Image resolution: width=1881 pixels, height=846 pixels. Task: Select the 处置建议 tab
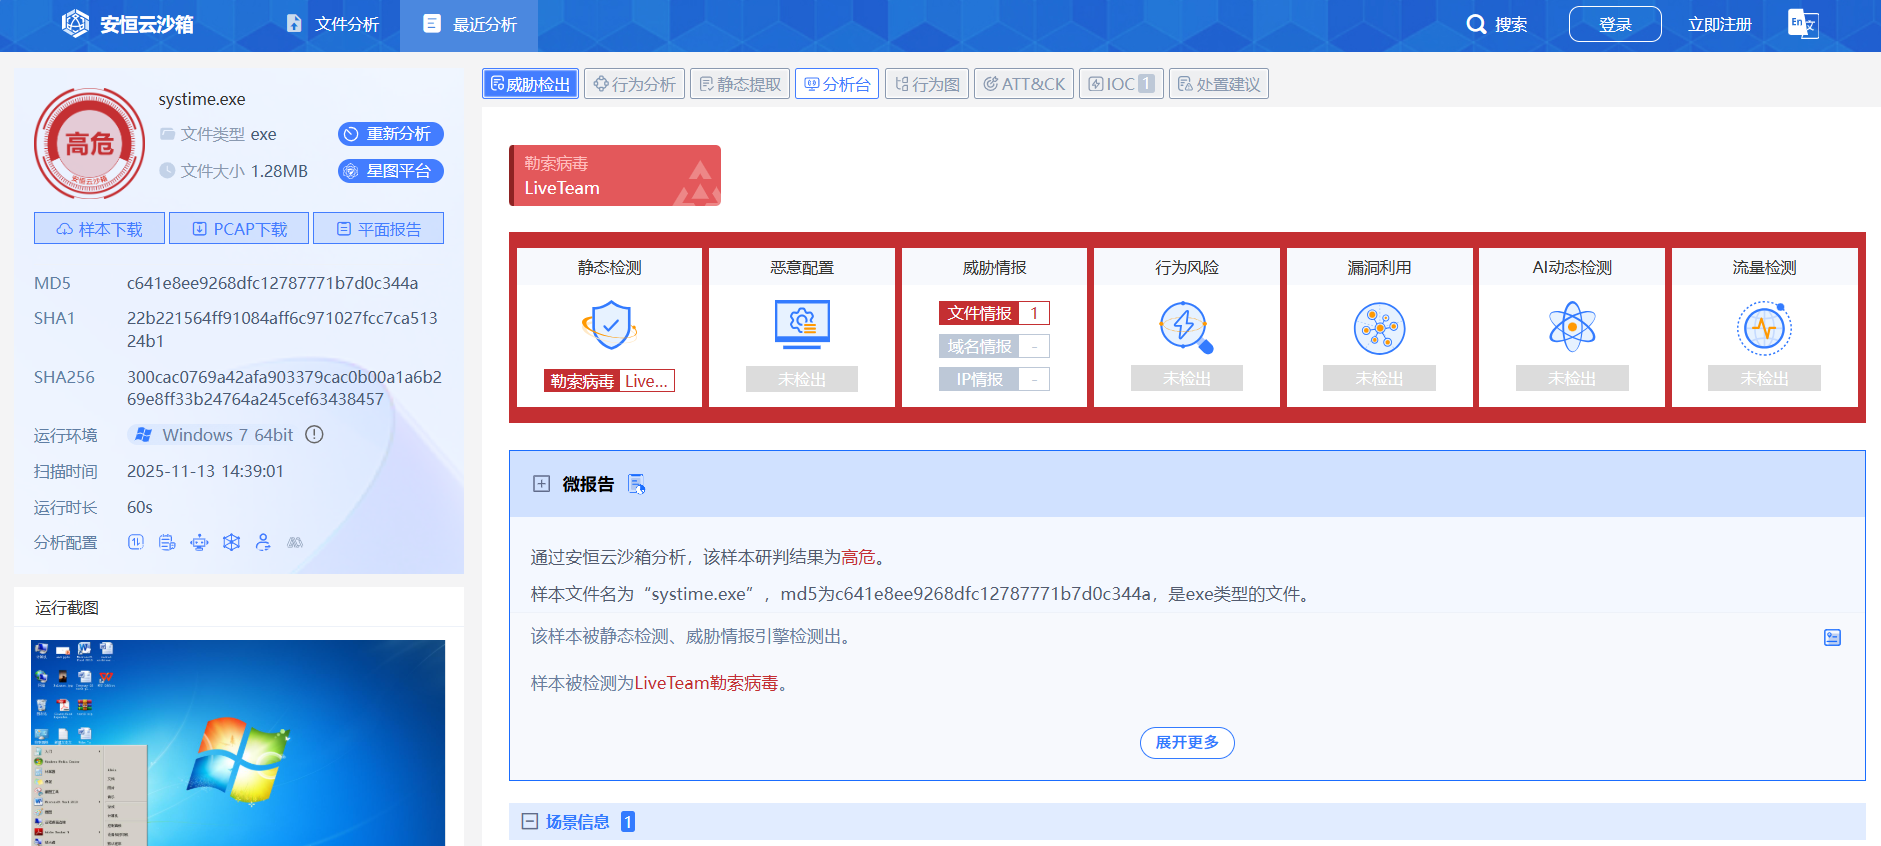point(1218,84)
